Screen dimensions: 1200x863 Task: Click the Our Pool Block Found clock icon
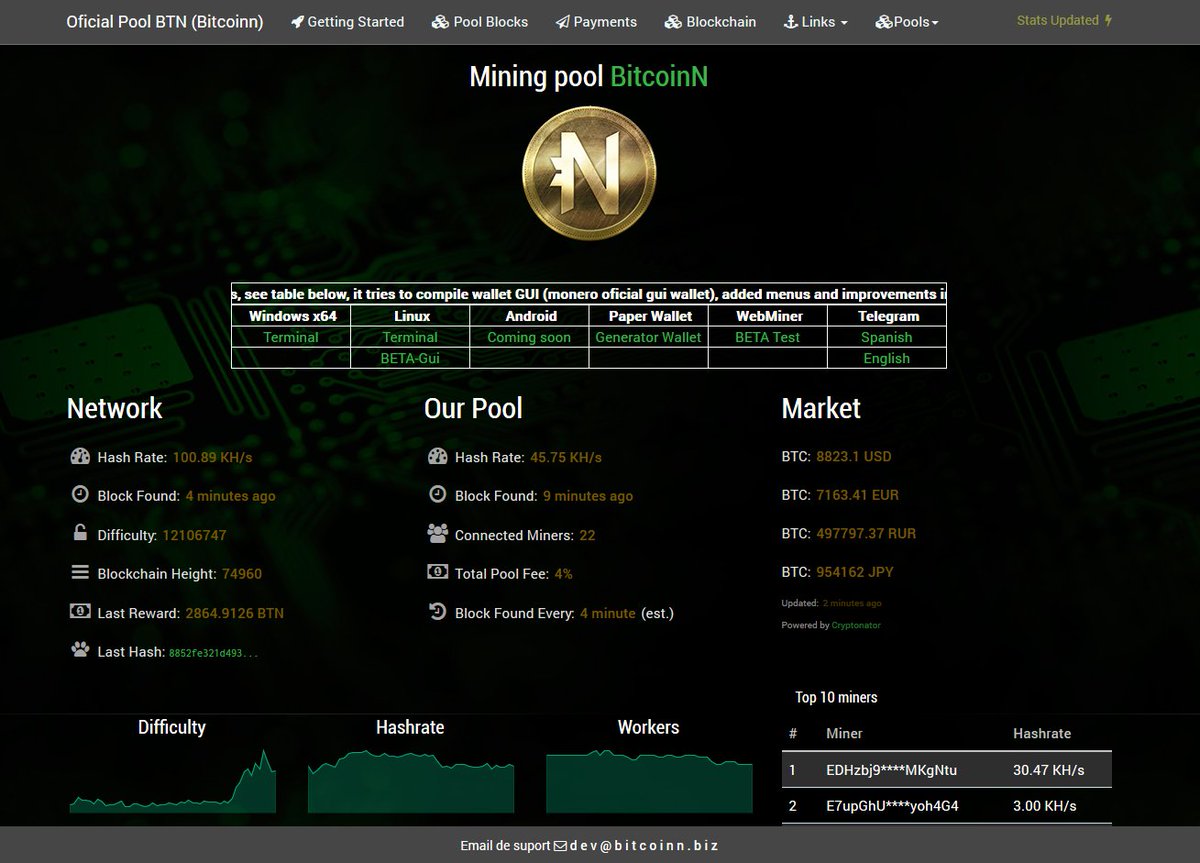[x=437, y=494]
